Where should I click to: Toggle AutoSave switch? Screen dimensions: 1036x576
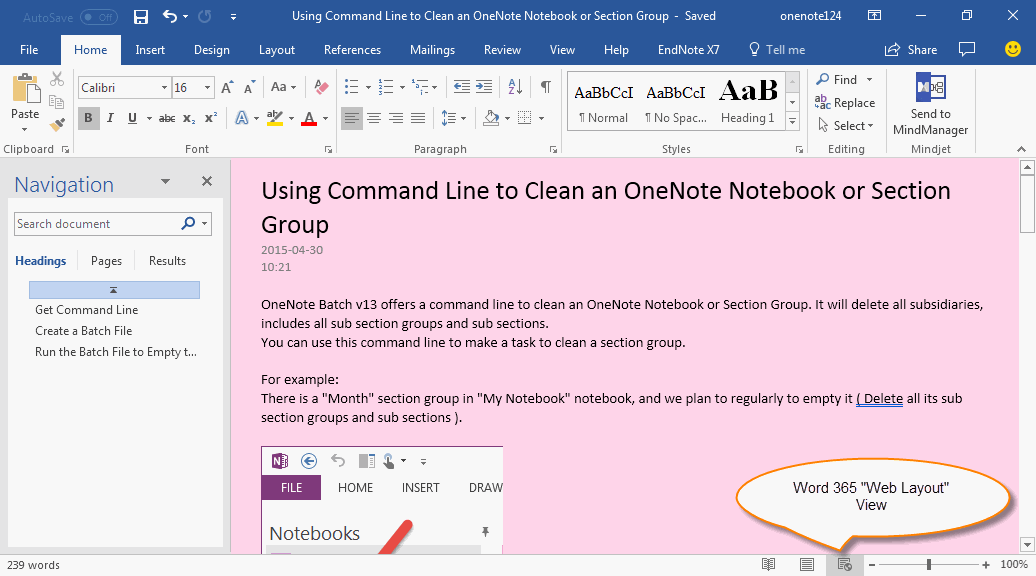tap(99, 17)
